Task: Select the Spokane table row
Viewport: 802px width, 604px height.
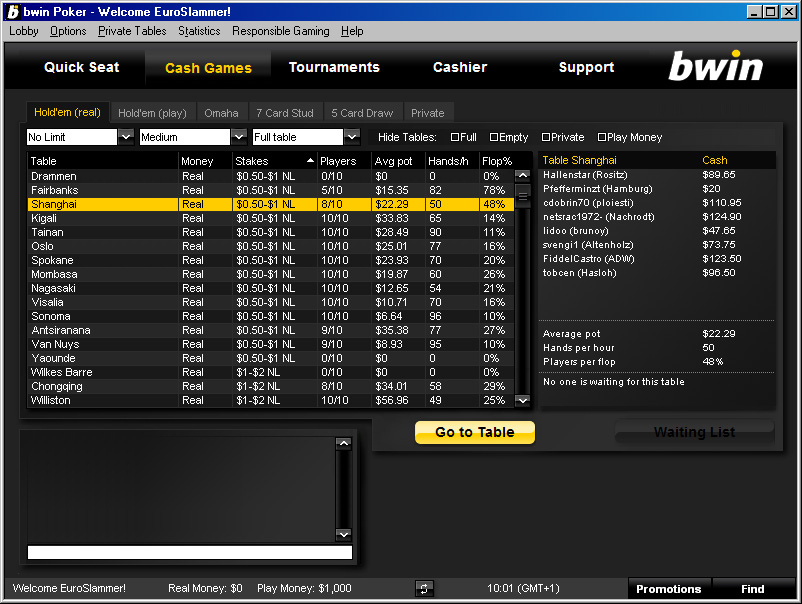Action: coord(271,260)
